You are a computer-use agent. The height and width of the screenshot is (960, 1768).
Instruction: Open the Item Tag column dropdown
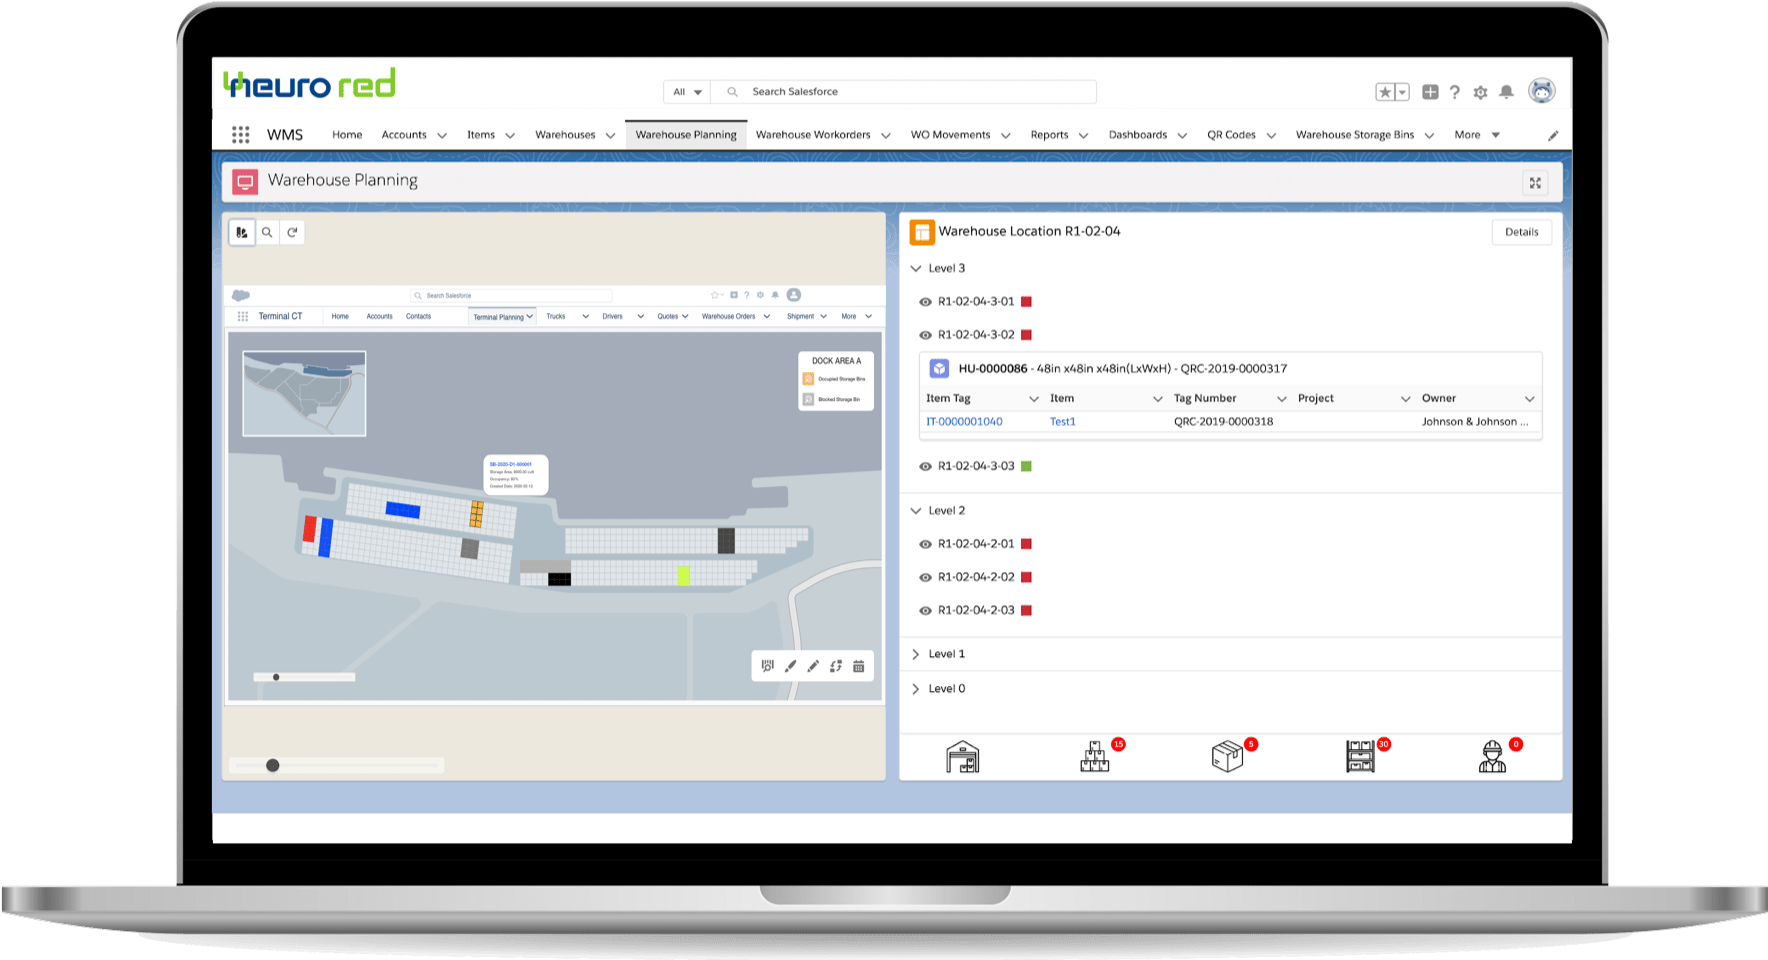click(1036, 398)
